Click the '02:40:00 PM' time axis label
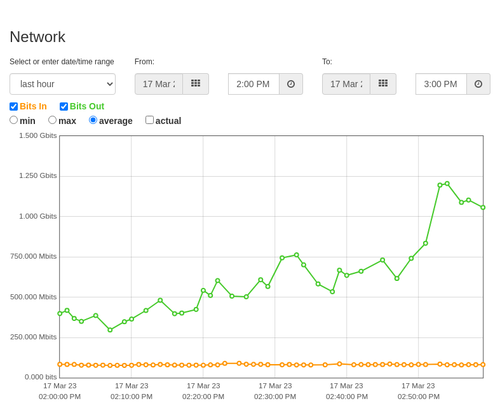 [x=347, y=397]
